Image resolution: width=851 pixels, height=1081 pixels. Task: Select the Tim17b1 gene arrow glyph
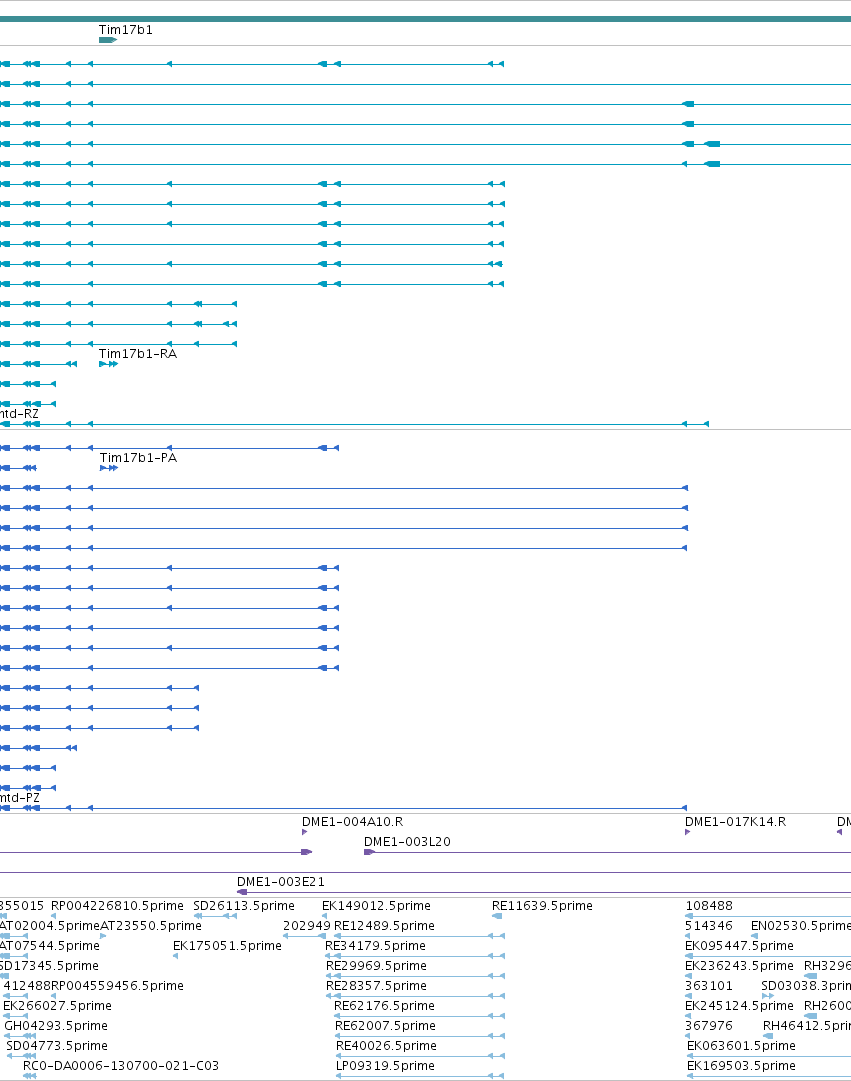click(108, 40)
